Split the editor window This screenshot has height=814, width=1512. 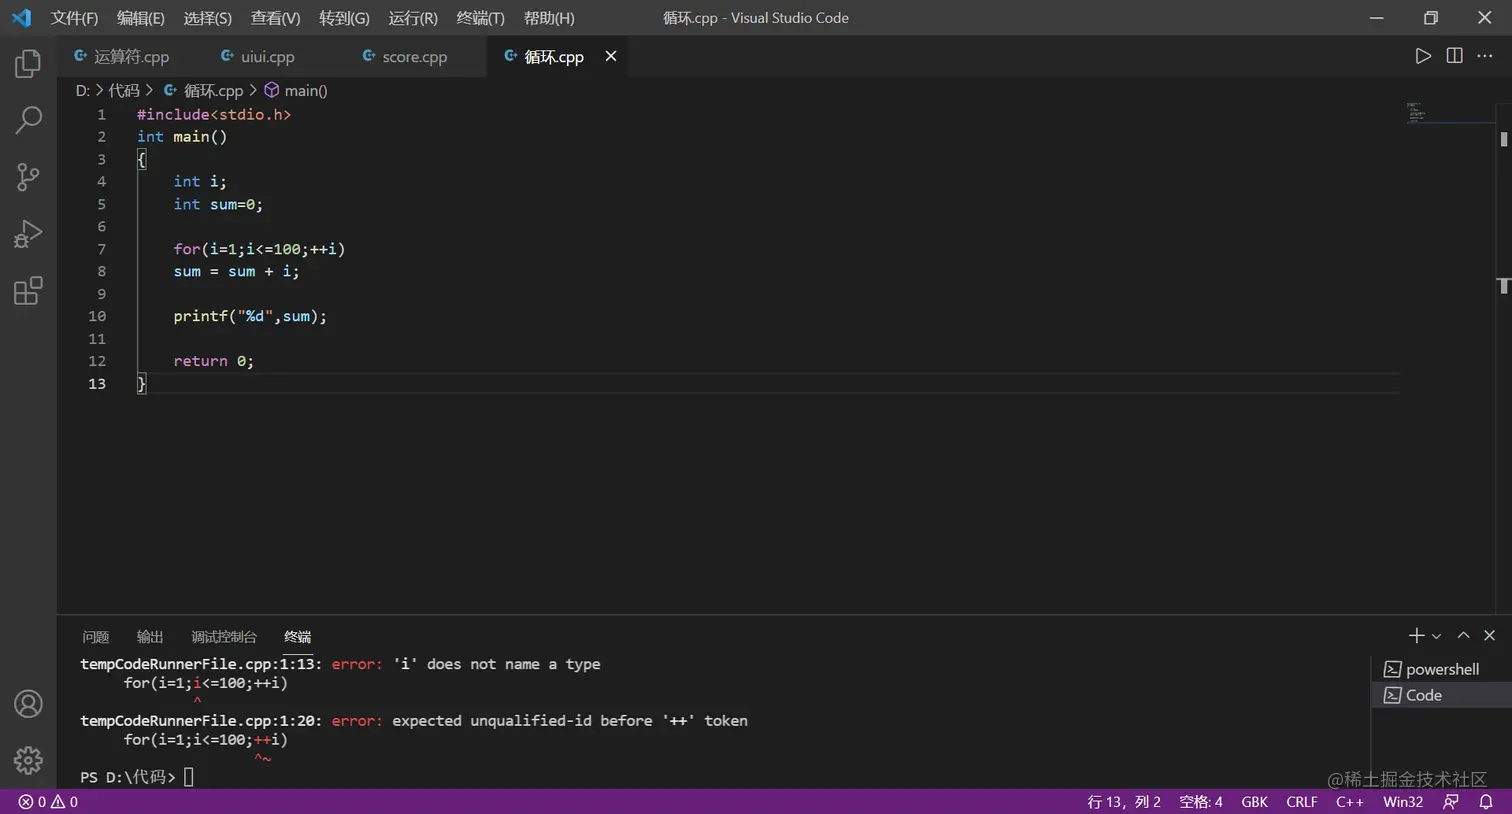[x=1453, y=56]
